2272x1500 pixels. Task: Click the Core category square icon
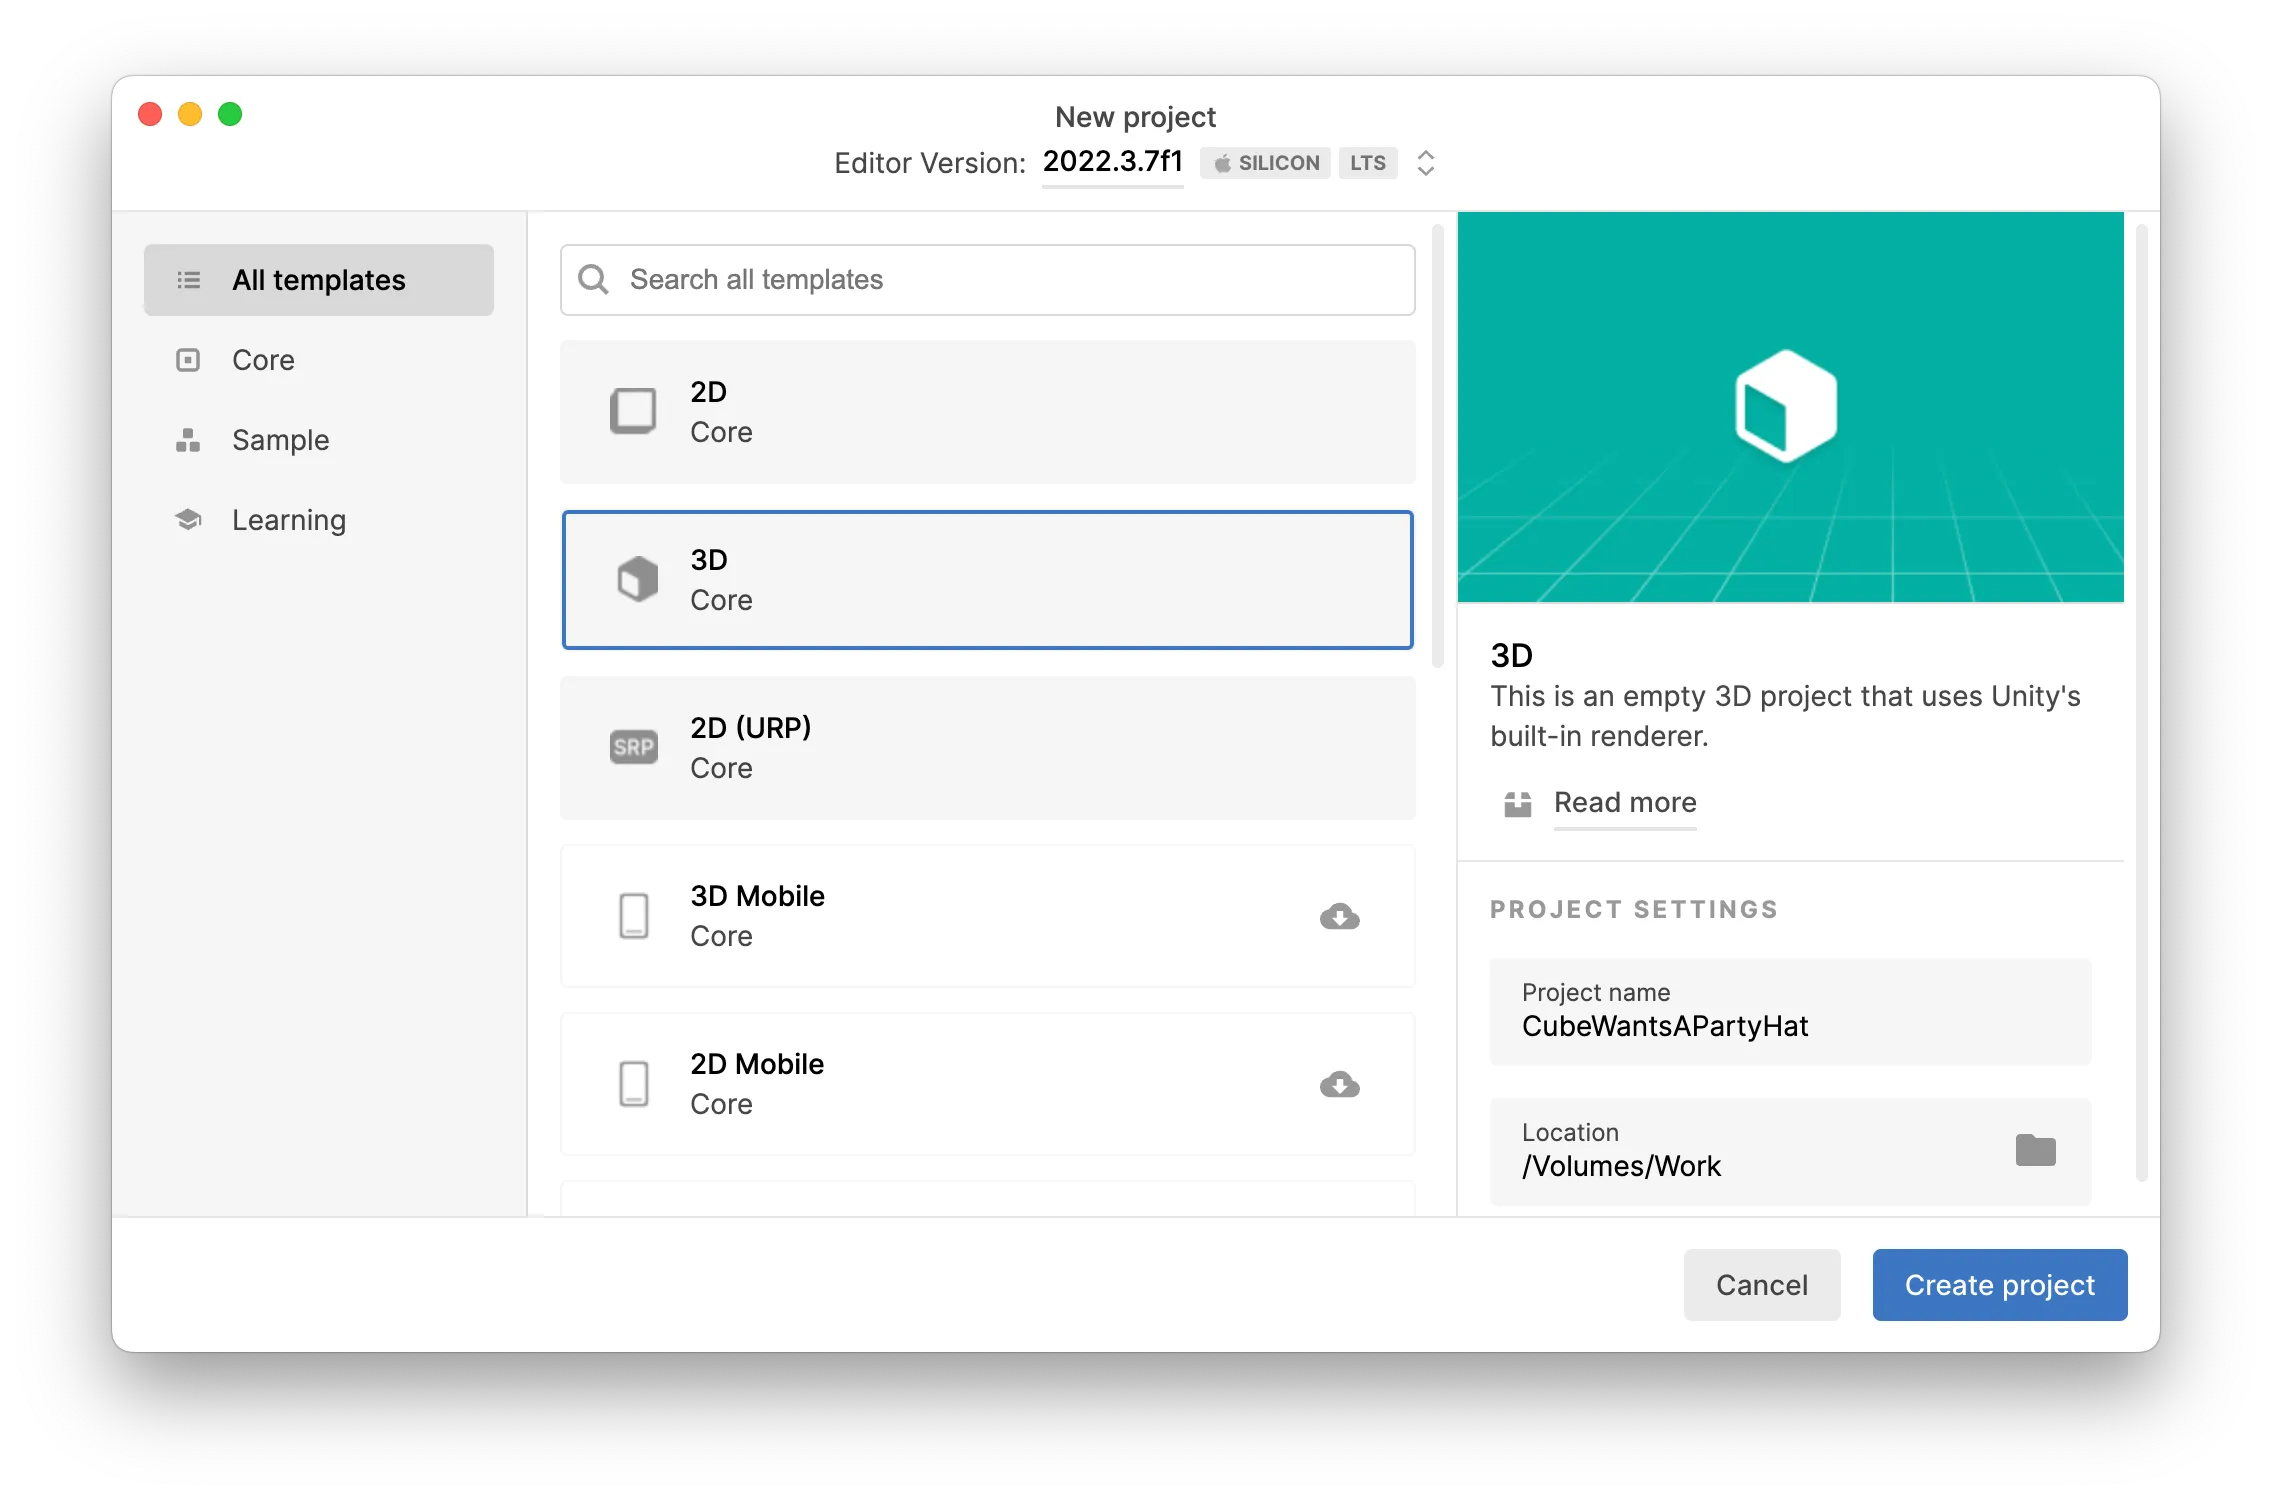(x=188, y=360)
